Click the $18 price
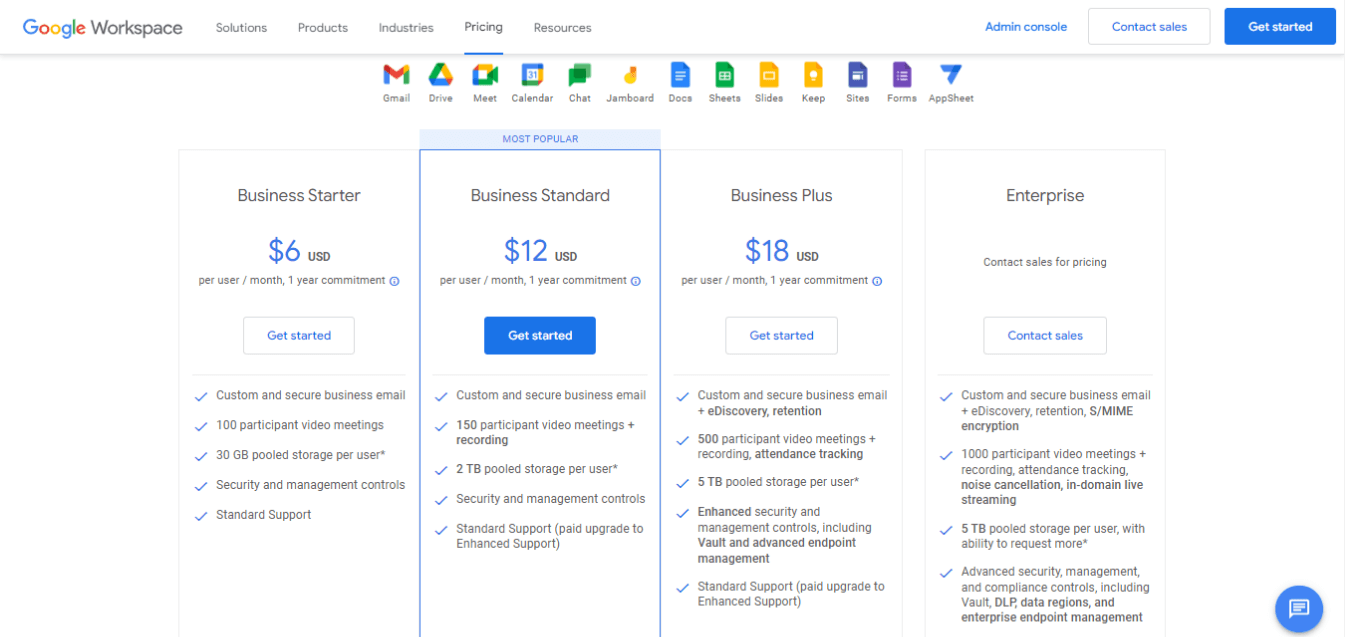The image size is (1345, 637). click(x=768, y=250)
